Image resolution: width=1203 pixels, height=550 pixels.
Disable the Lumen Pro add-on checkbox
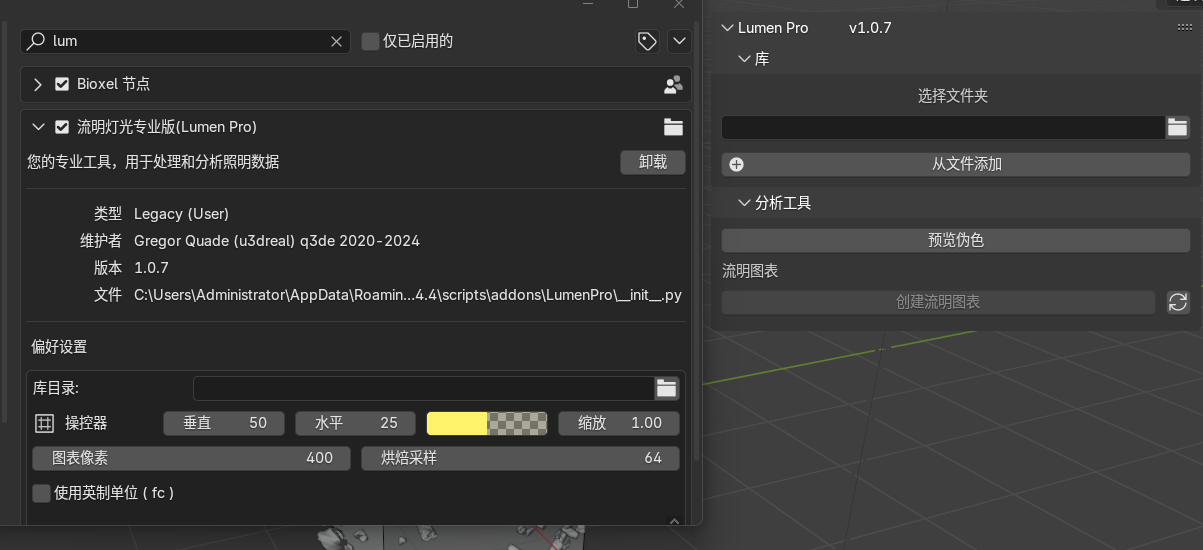click(x=62, y=127)
